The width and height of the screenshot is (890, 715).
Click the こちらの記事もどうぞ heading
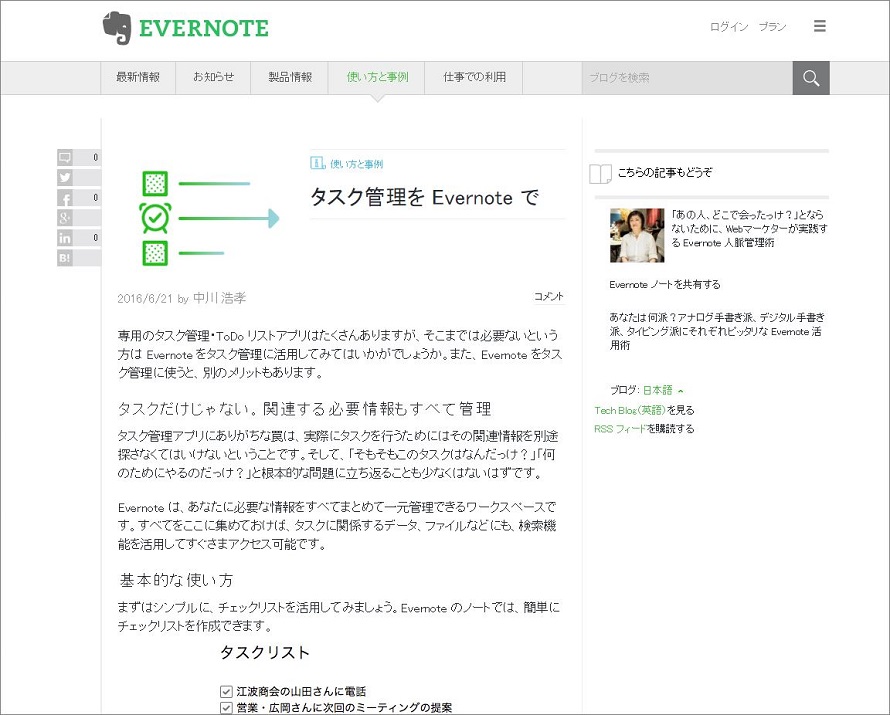(x=664, y=173)
